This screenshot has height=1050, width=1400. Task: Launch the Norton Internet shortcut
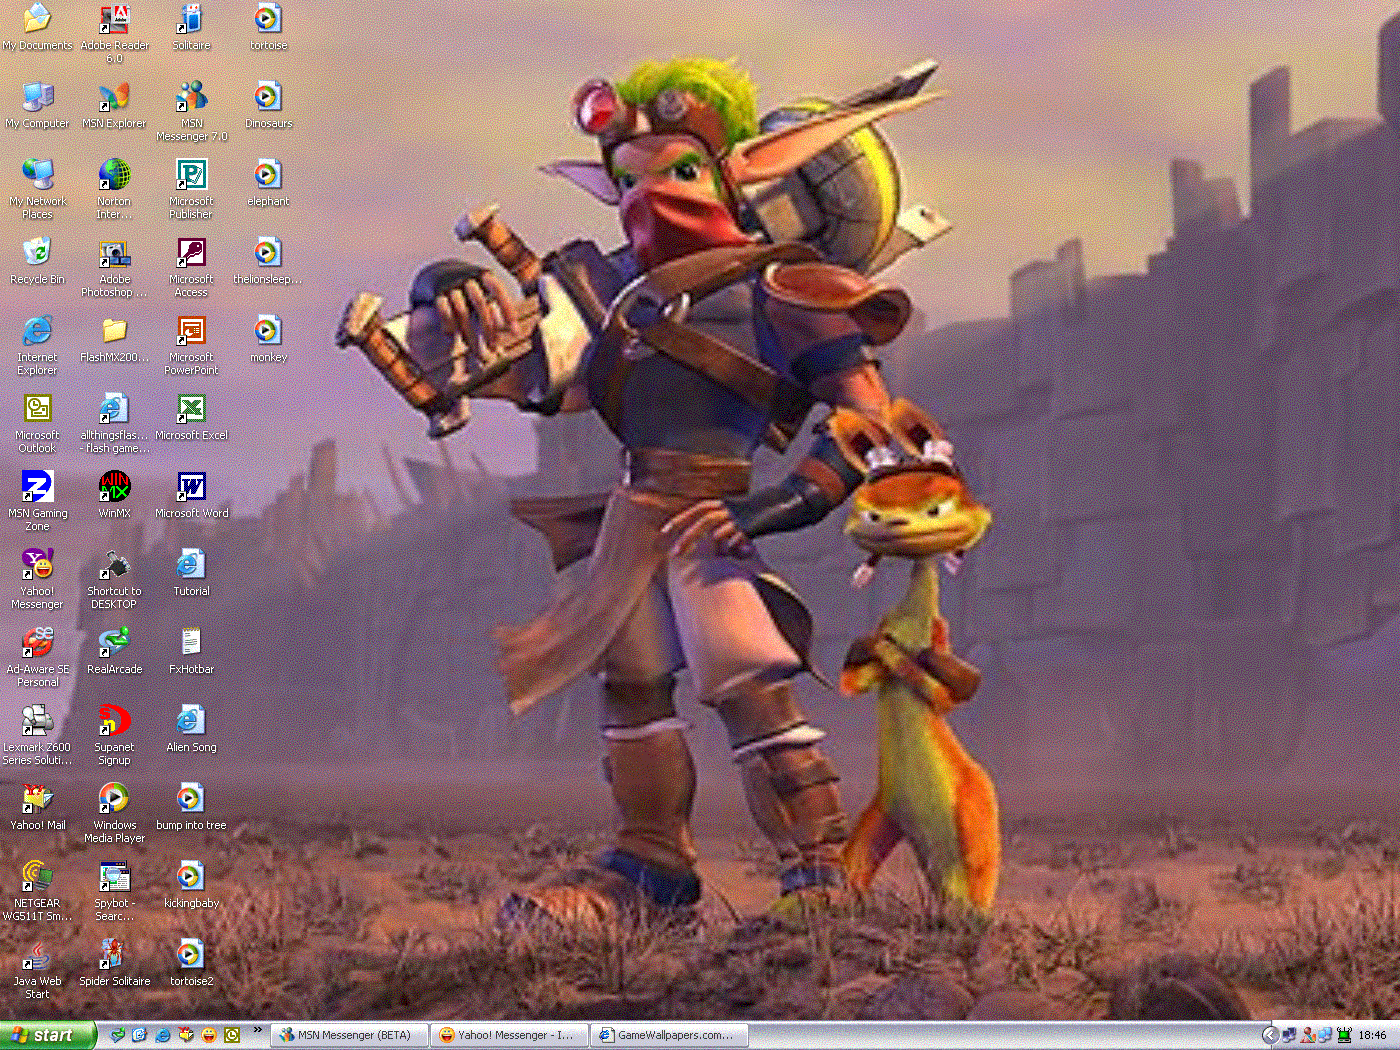114,189
